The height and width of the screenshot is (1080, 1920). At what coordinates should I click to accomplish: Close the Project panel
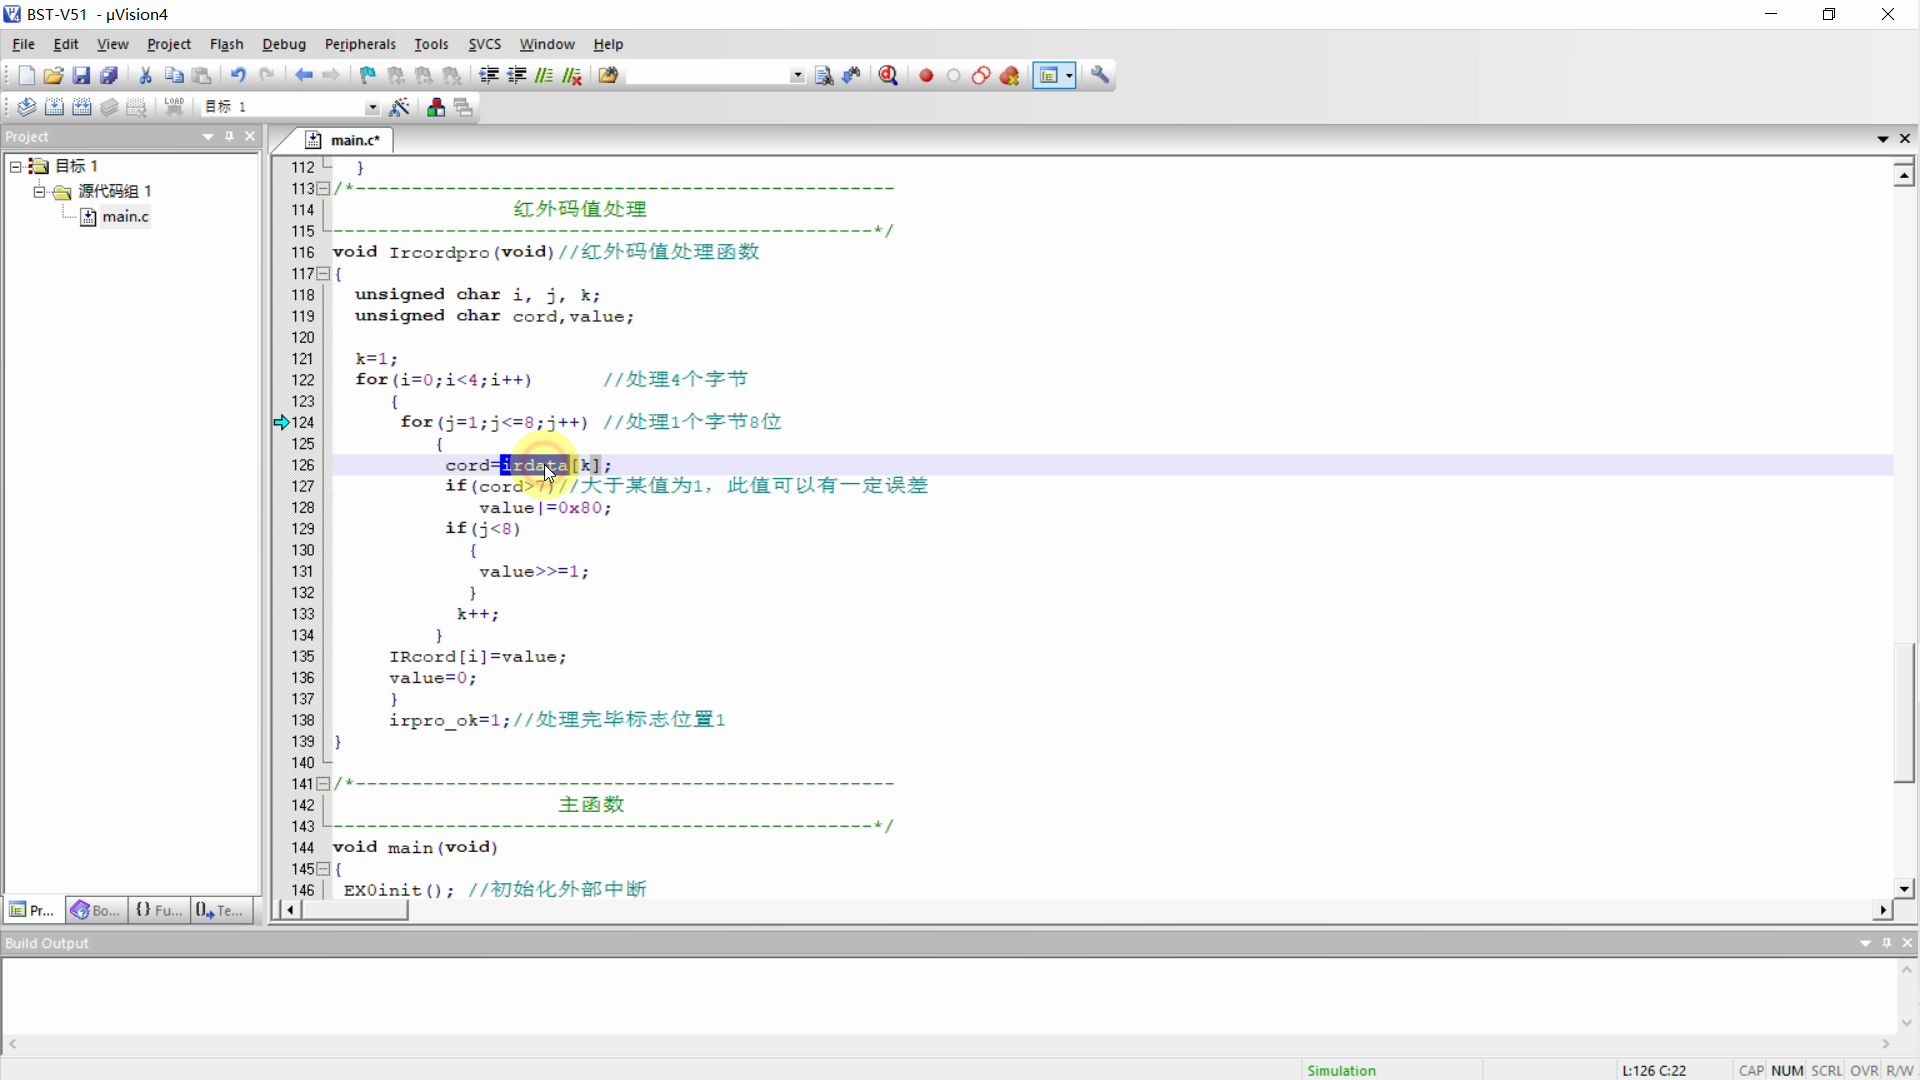(251, 137)
